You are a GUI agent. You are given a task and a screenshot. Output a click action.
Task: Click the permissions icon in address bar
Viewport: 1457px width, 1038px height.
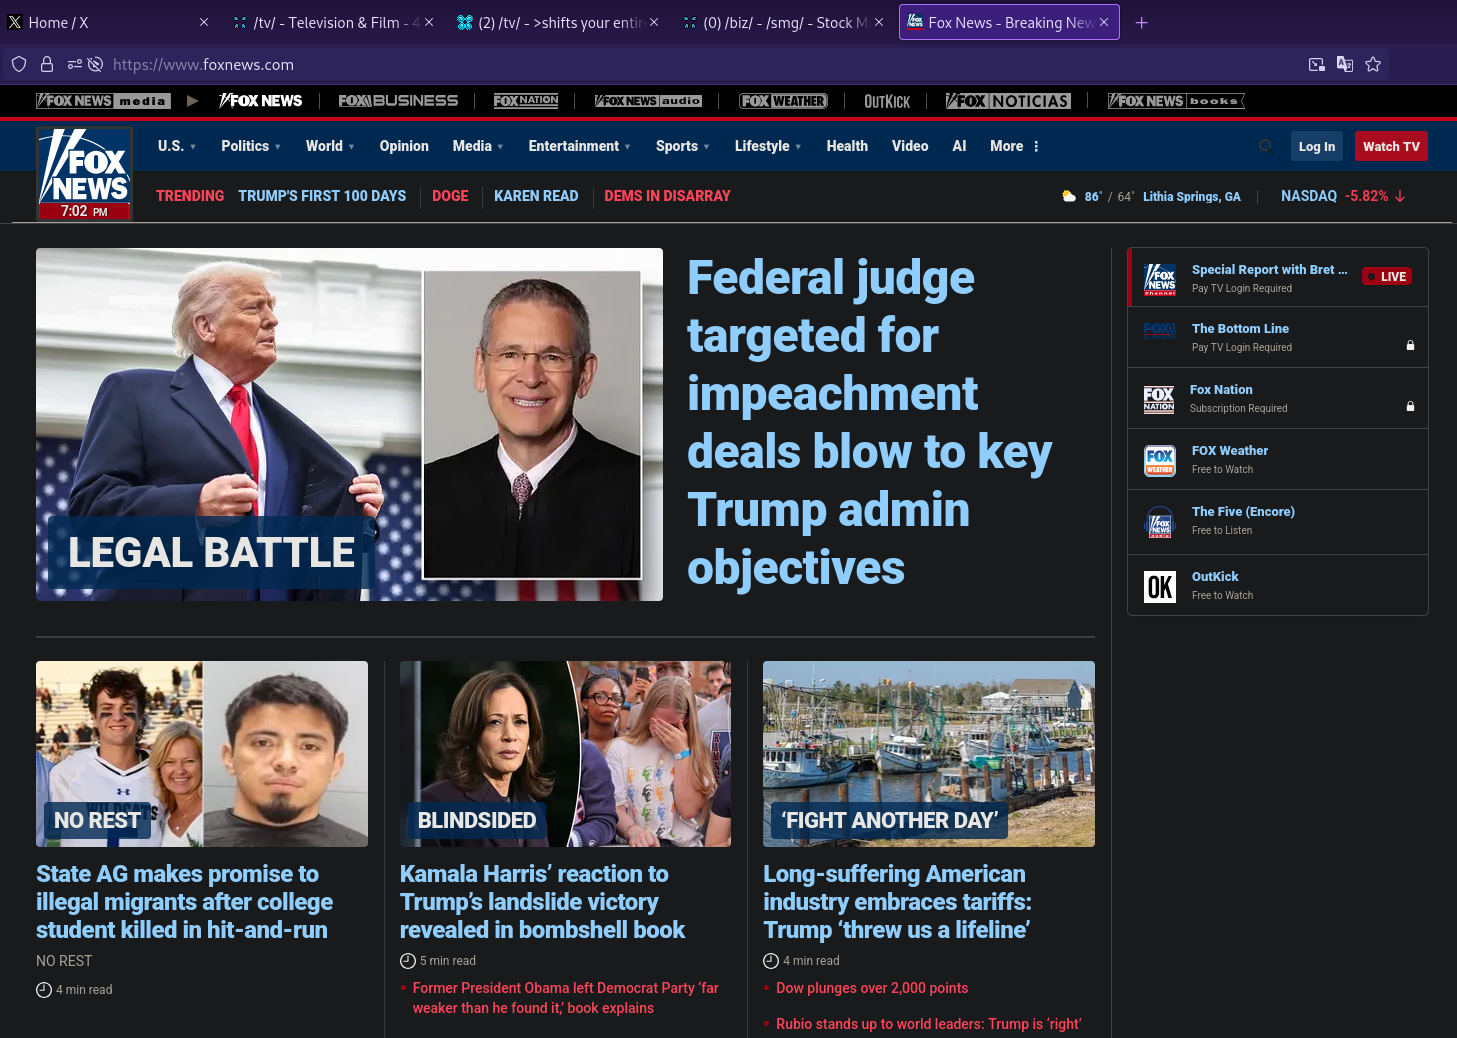coord(75,64)
